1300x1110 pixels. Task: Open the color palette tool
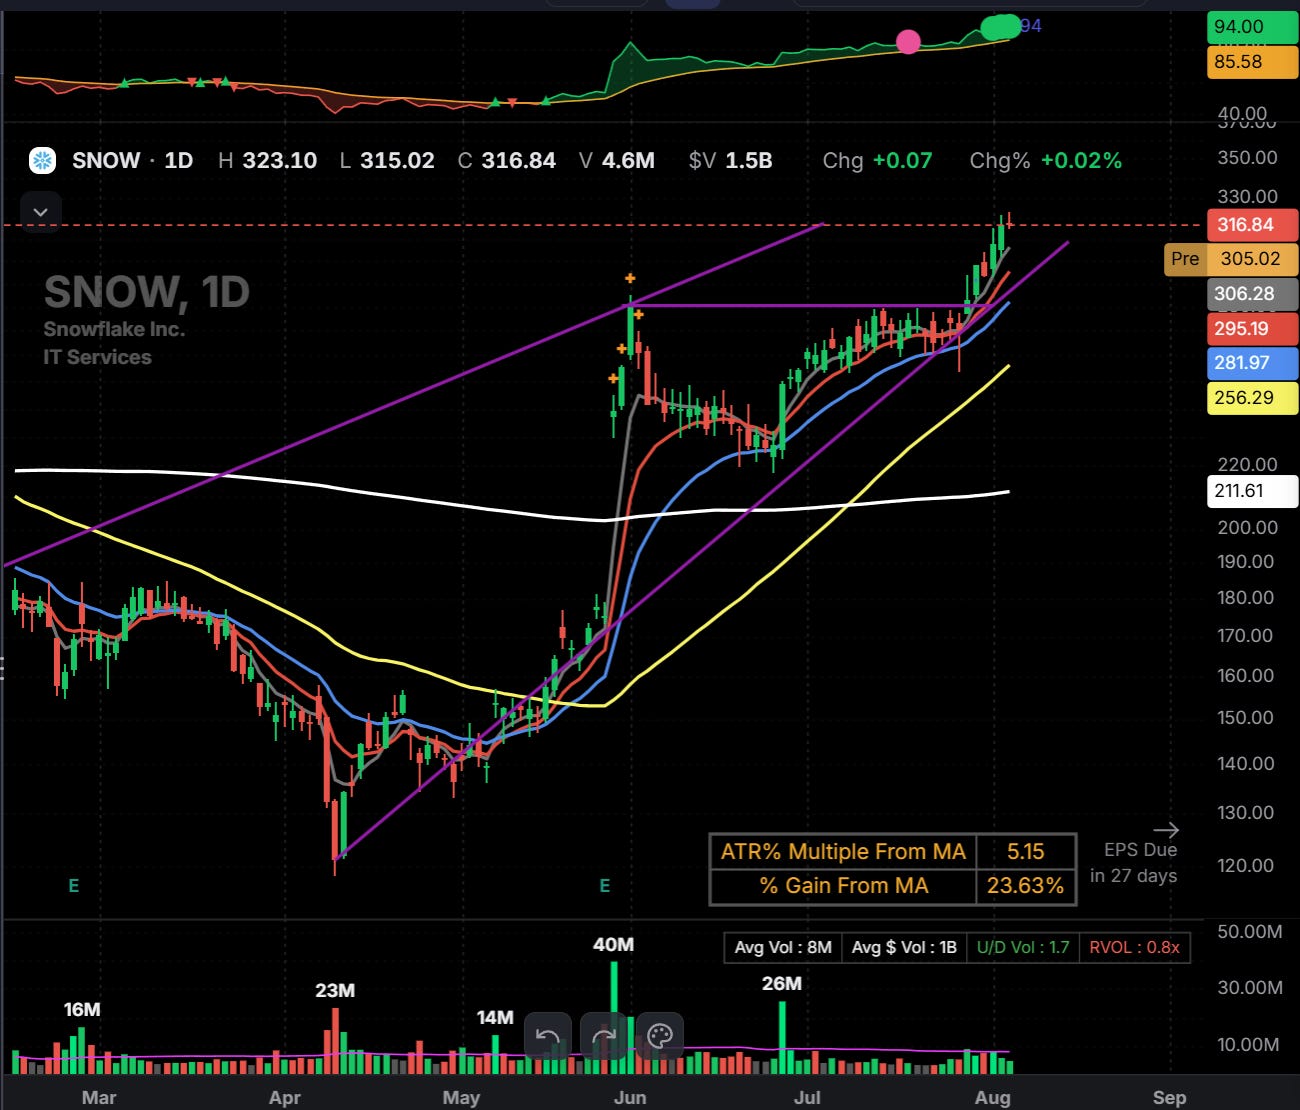point(660,1037)
